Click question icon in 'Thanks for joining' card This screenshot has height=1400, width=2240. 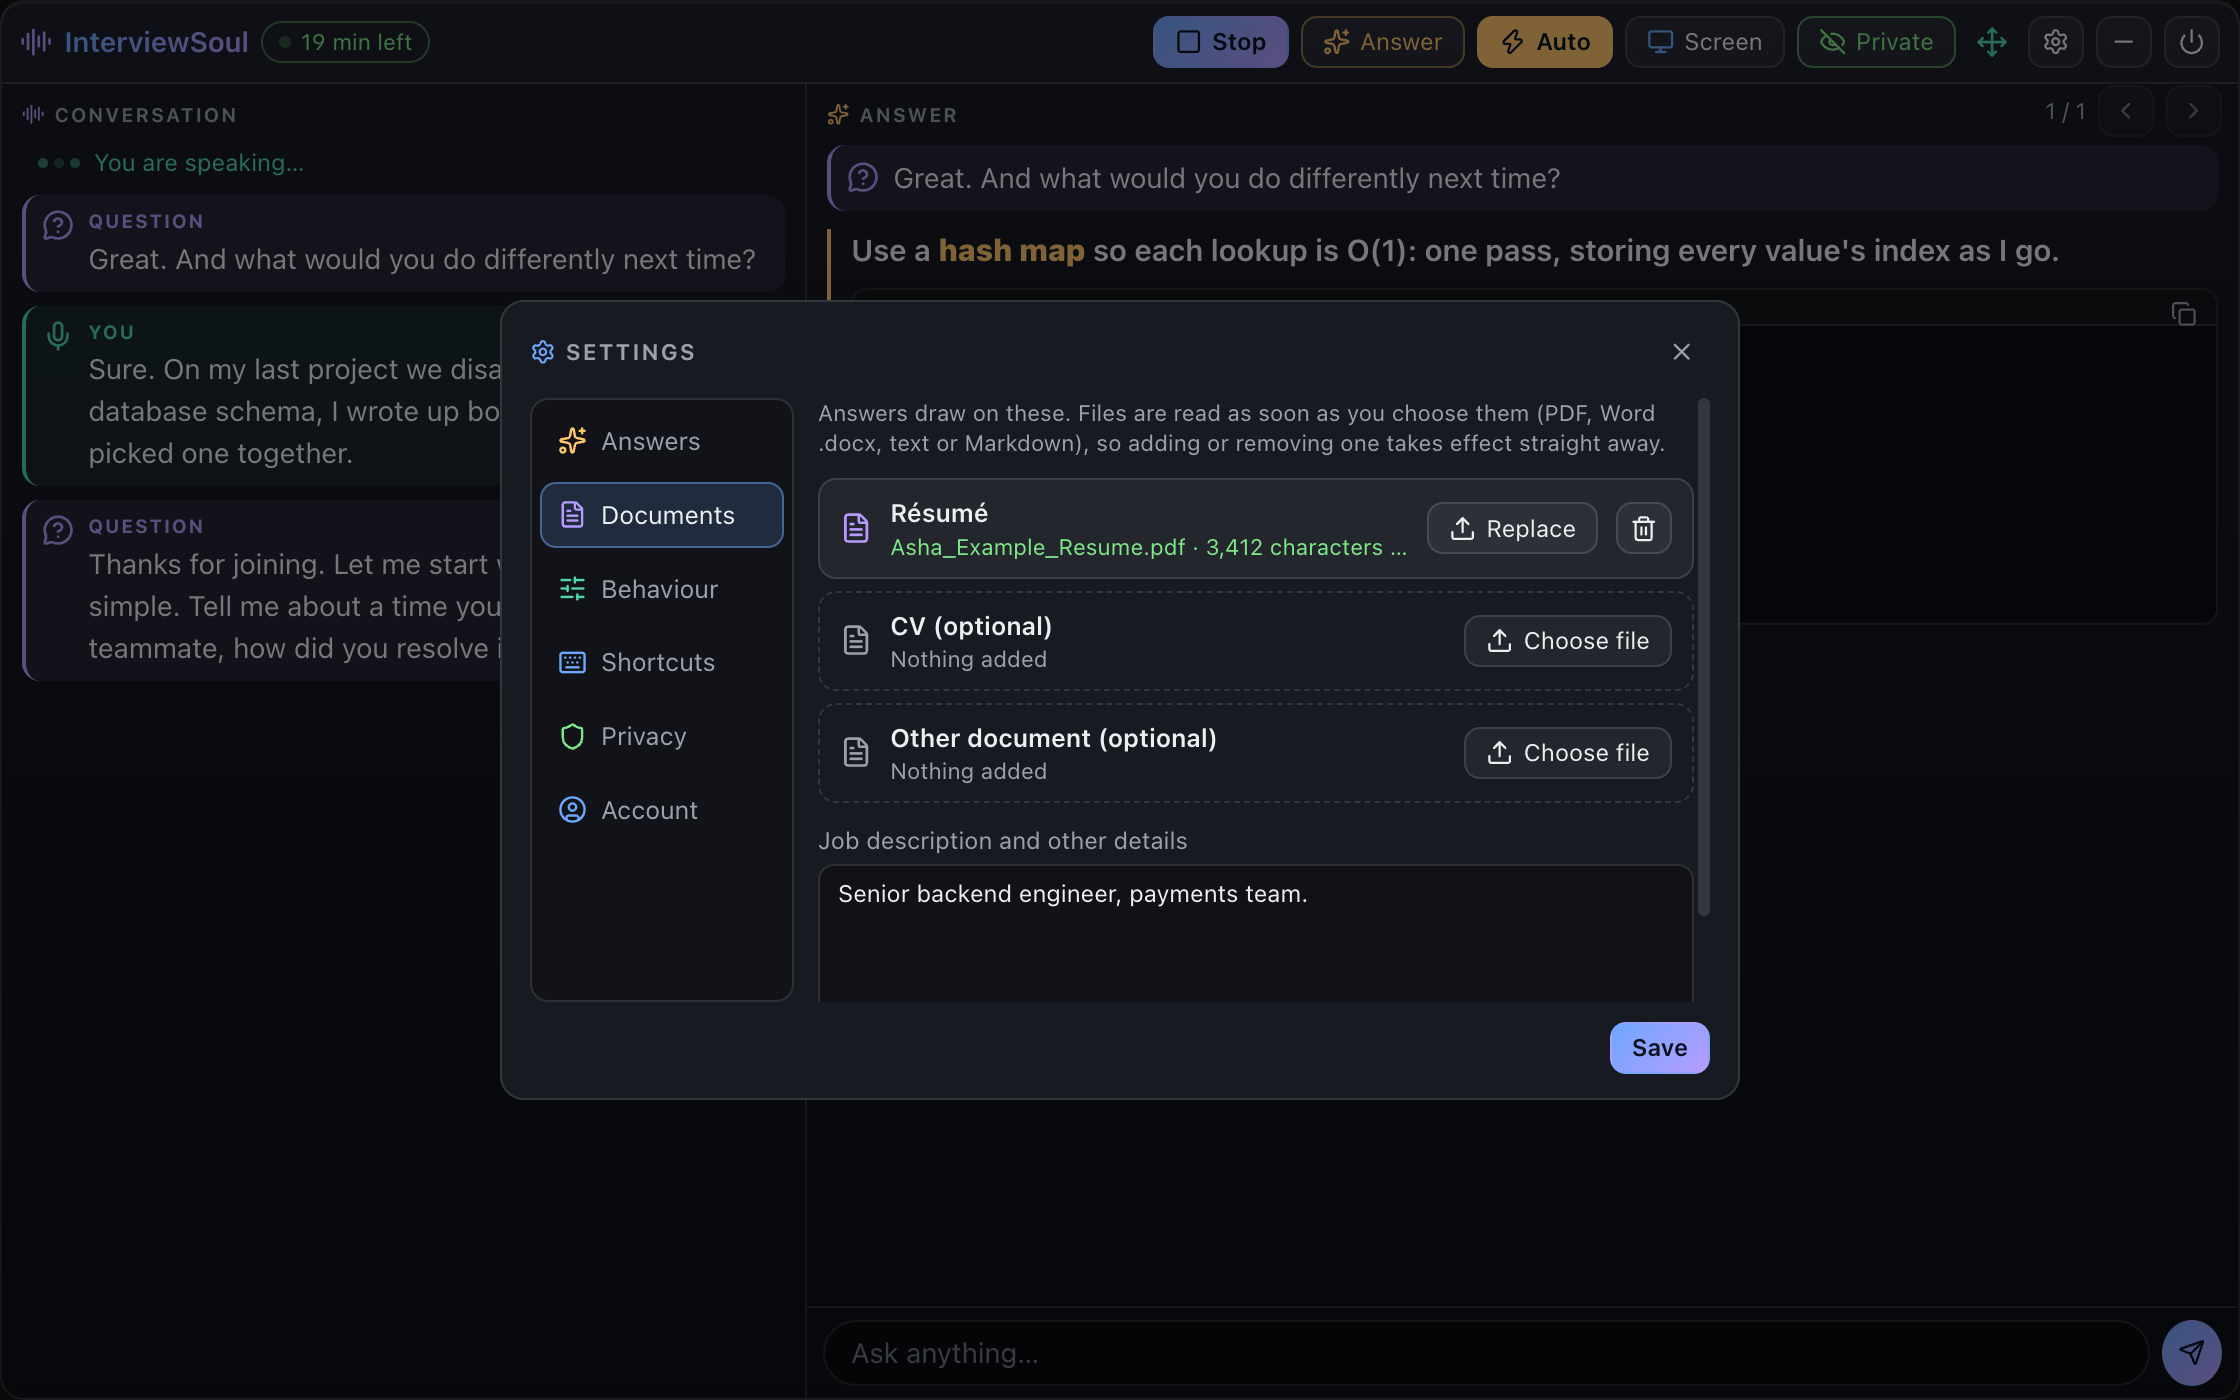pos(58,530)
